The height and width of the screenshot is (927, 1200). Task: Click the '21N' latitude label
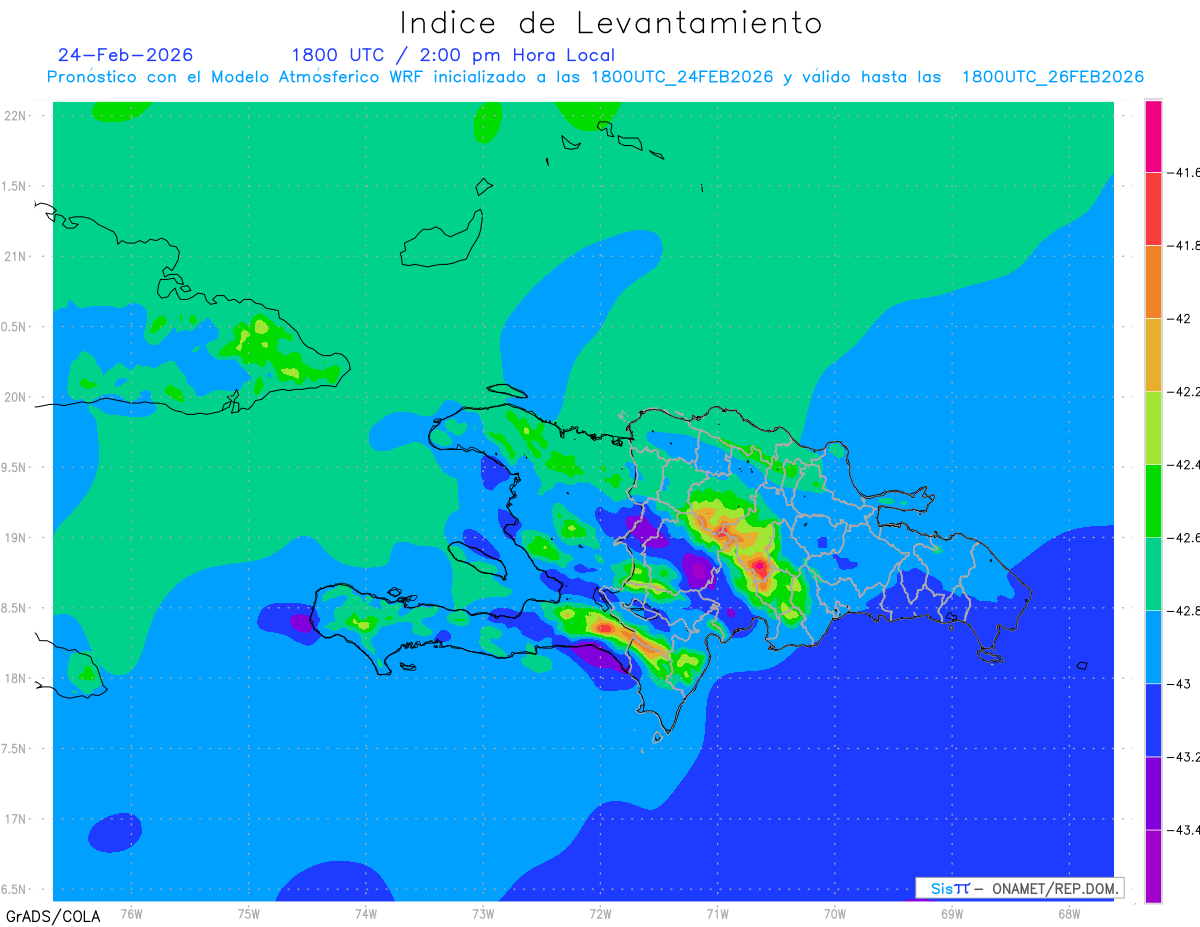17,256
